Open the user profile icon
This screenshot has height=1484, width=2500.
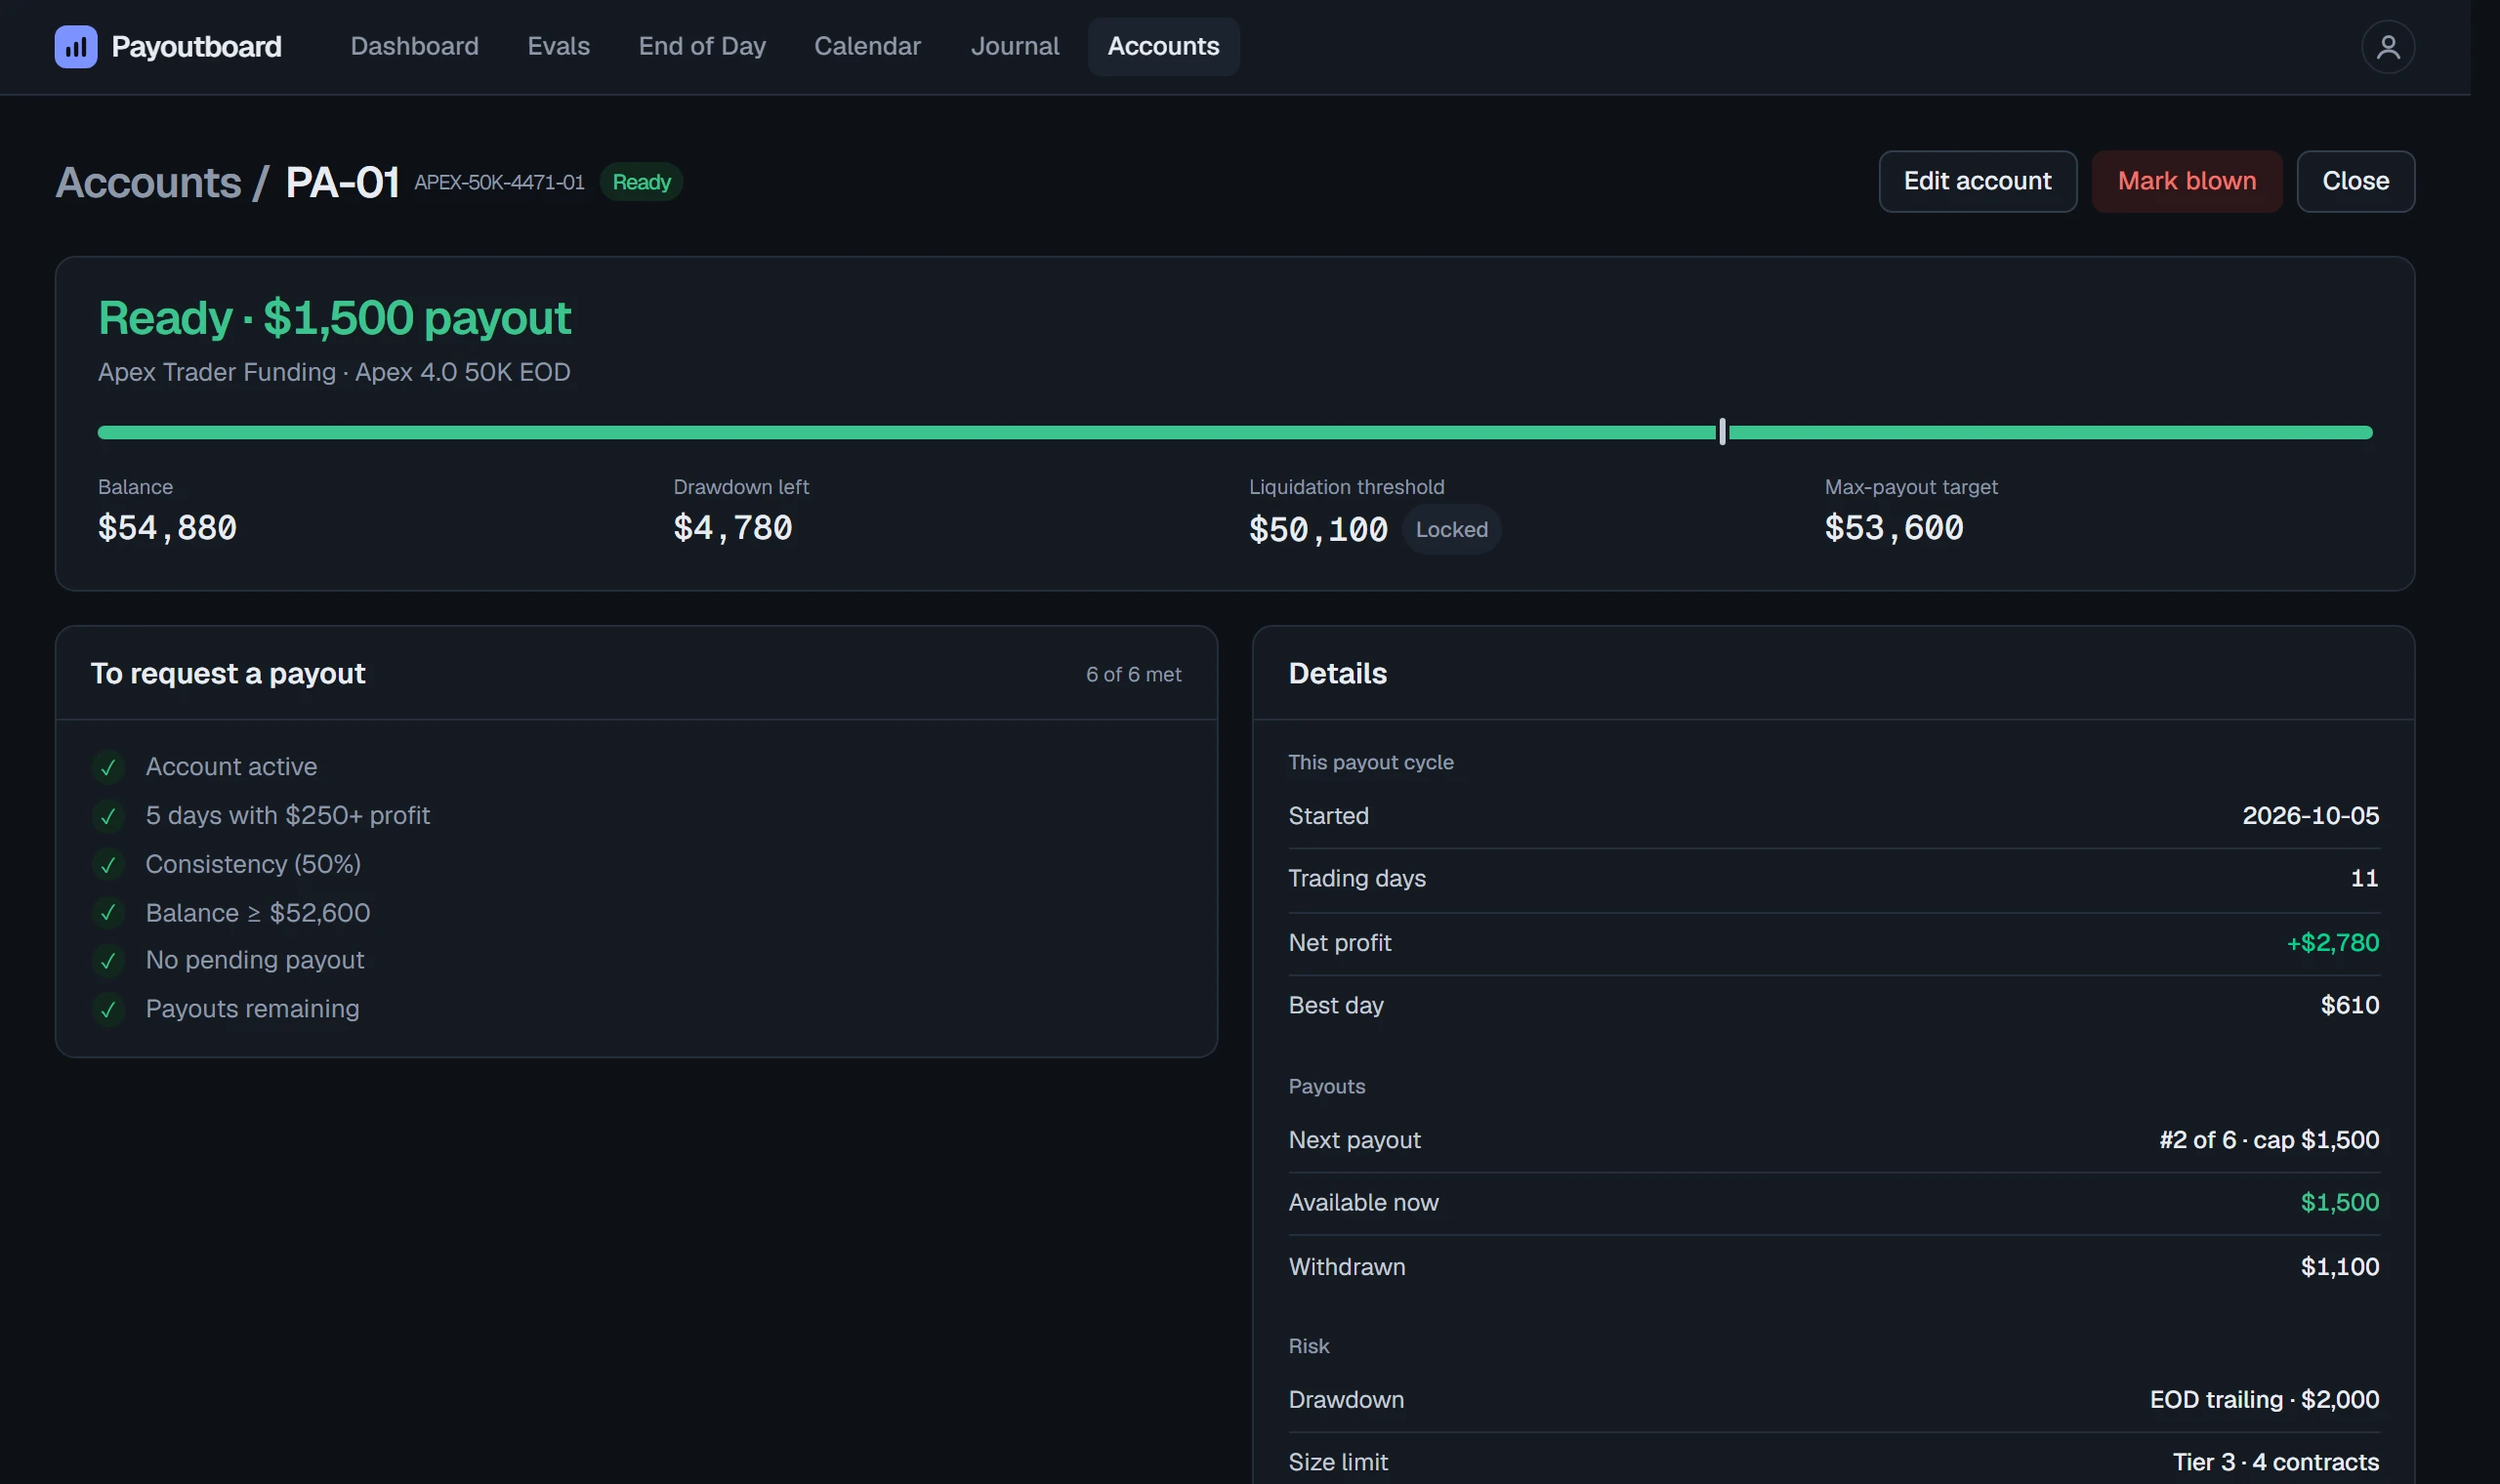tap(2387, 47)
